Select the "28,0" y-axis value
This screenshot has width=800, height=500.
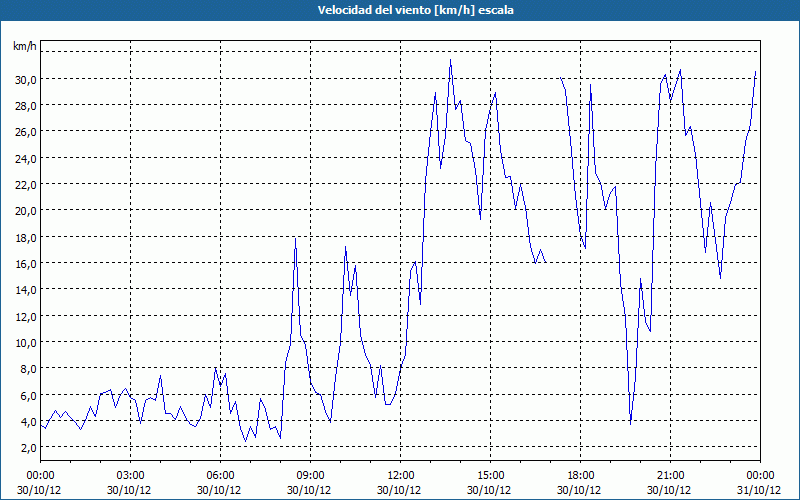(x=25, y=106)
